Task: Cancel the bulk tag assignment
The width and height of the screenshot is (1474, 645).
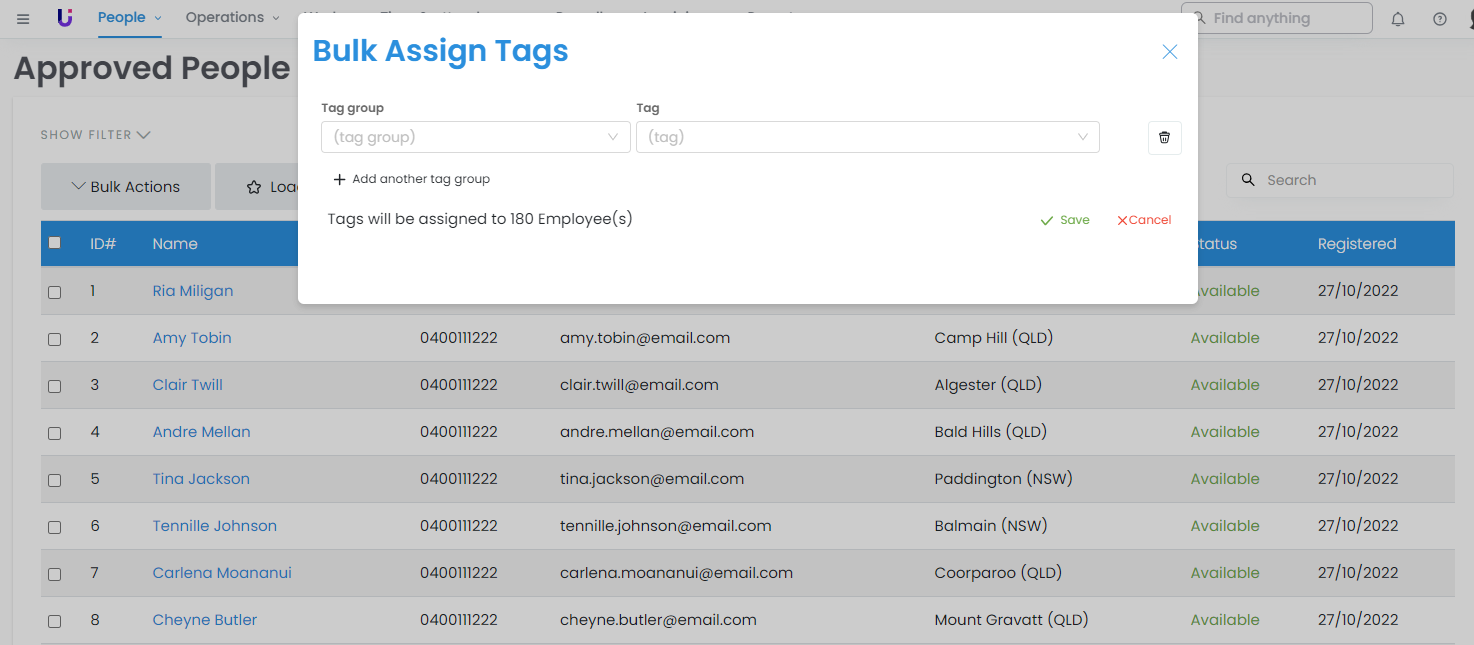Action: [1144, 220]
